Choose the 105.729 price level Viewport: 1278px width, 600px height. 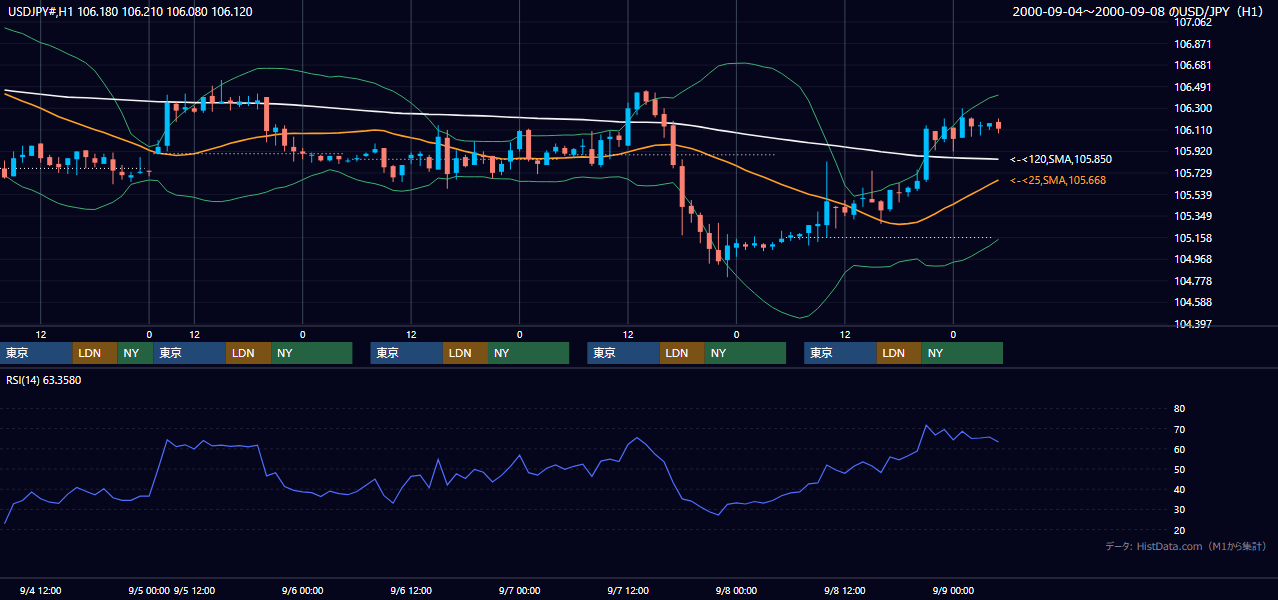click(x=1192, y=173)
